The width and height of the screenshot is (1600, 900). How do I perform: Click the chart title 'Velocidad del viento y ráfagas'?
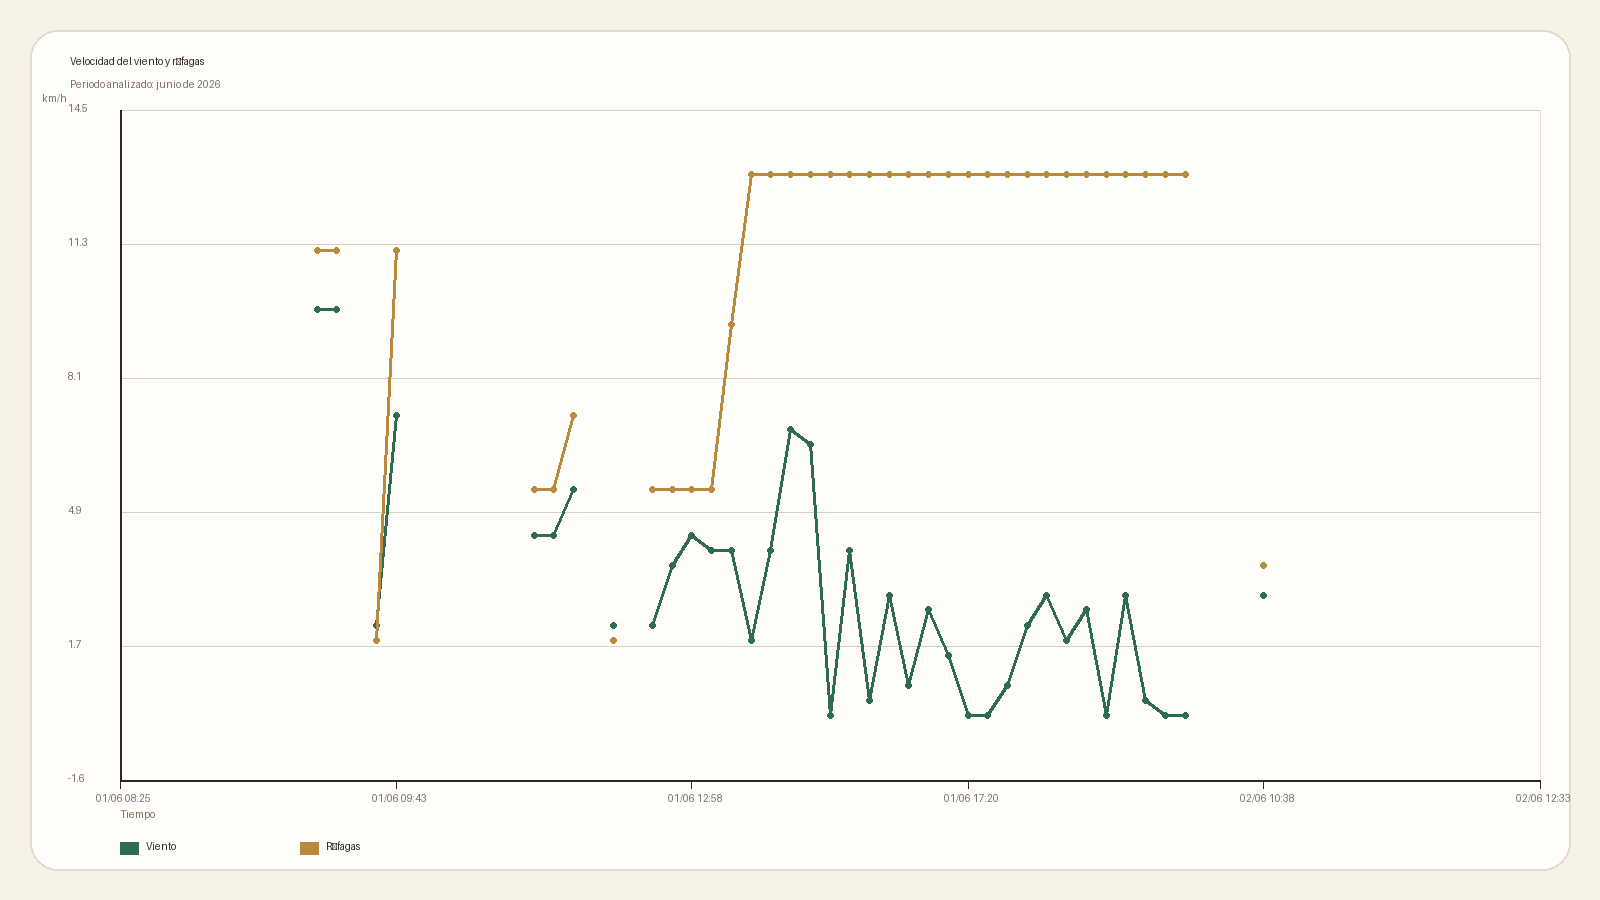coord(137,62)
